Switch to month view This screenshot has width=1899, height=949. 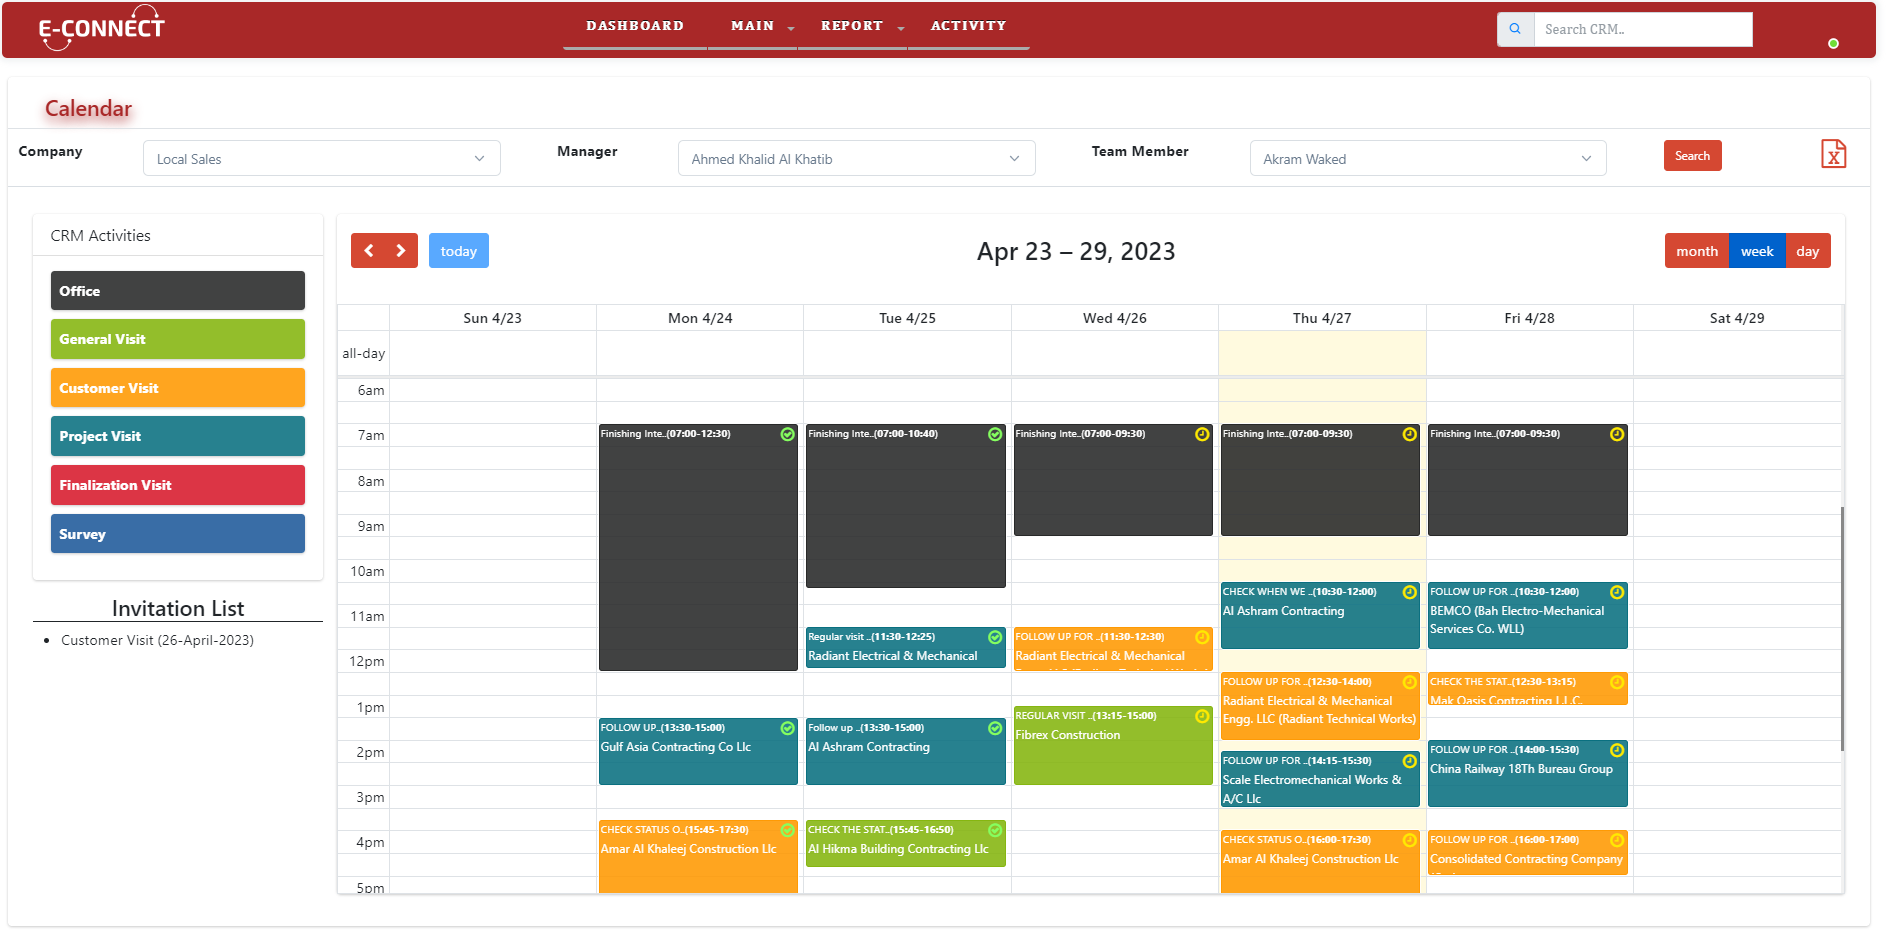coord(1697,251)
